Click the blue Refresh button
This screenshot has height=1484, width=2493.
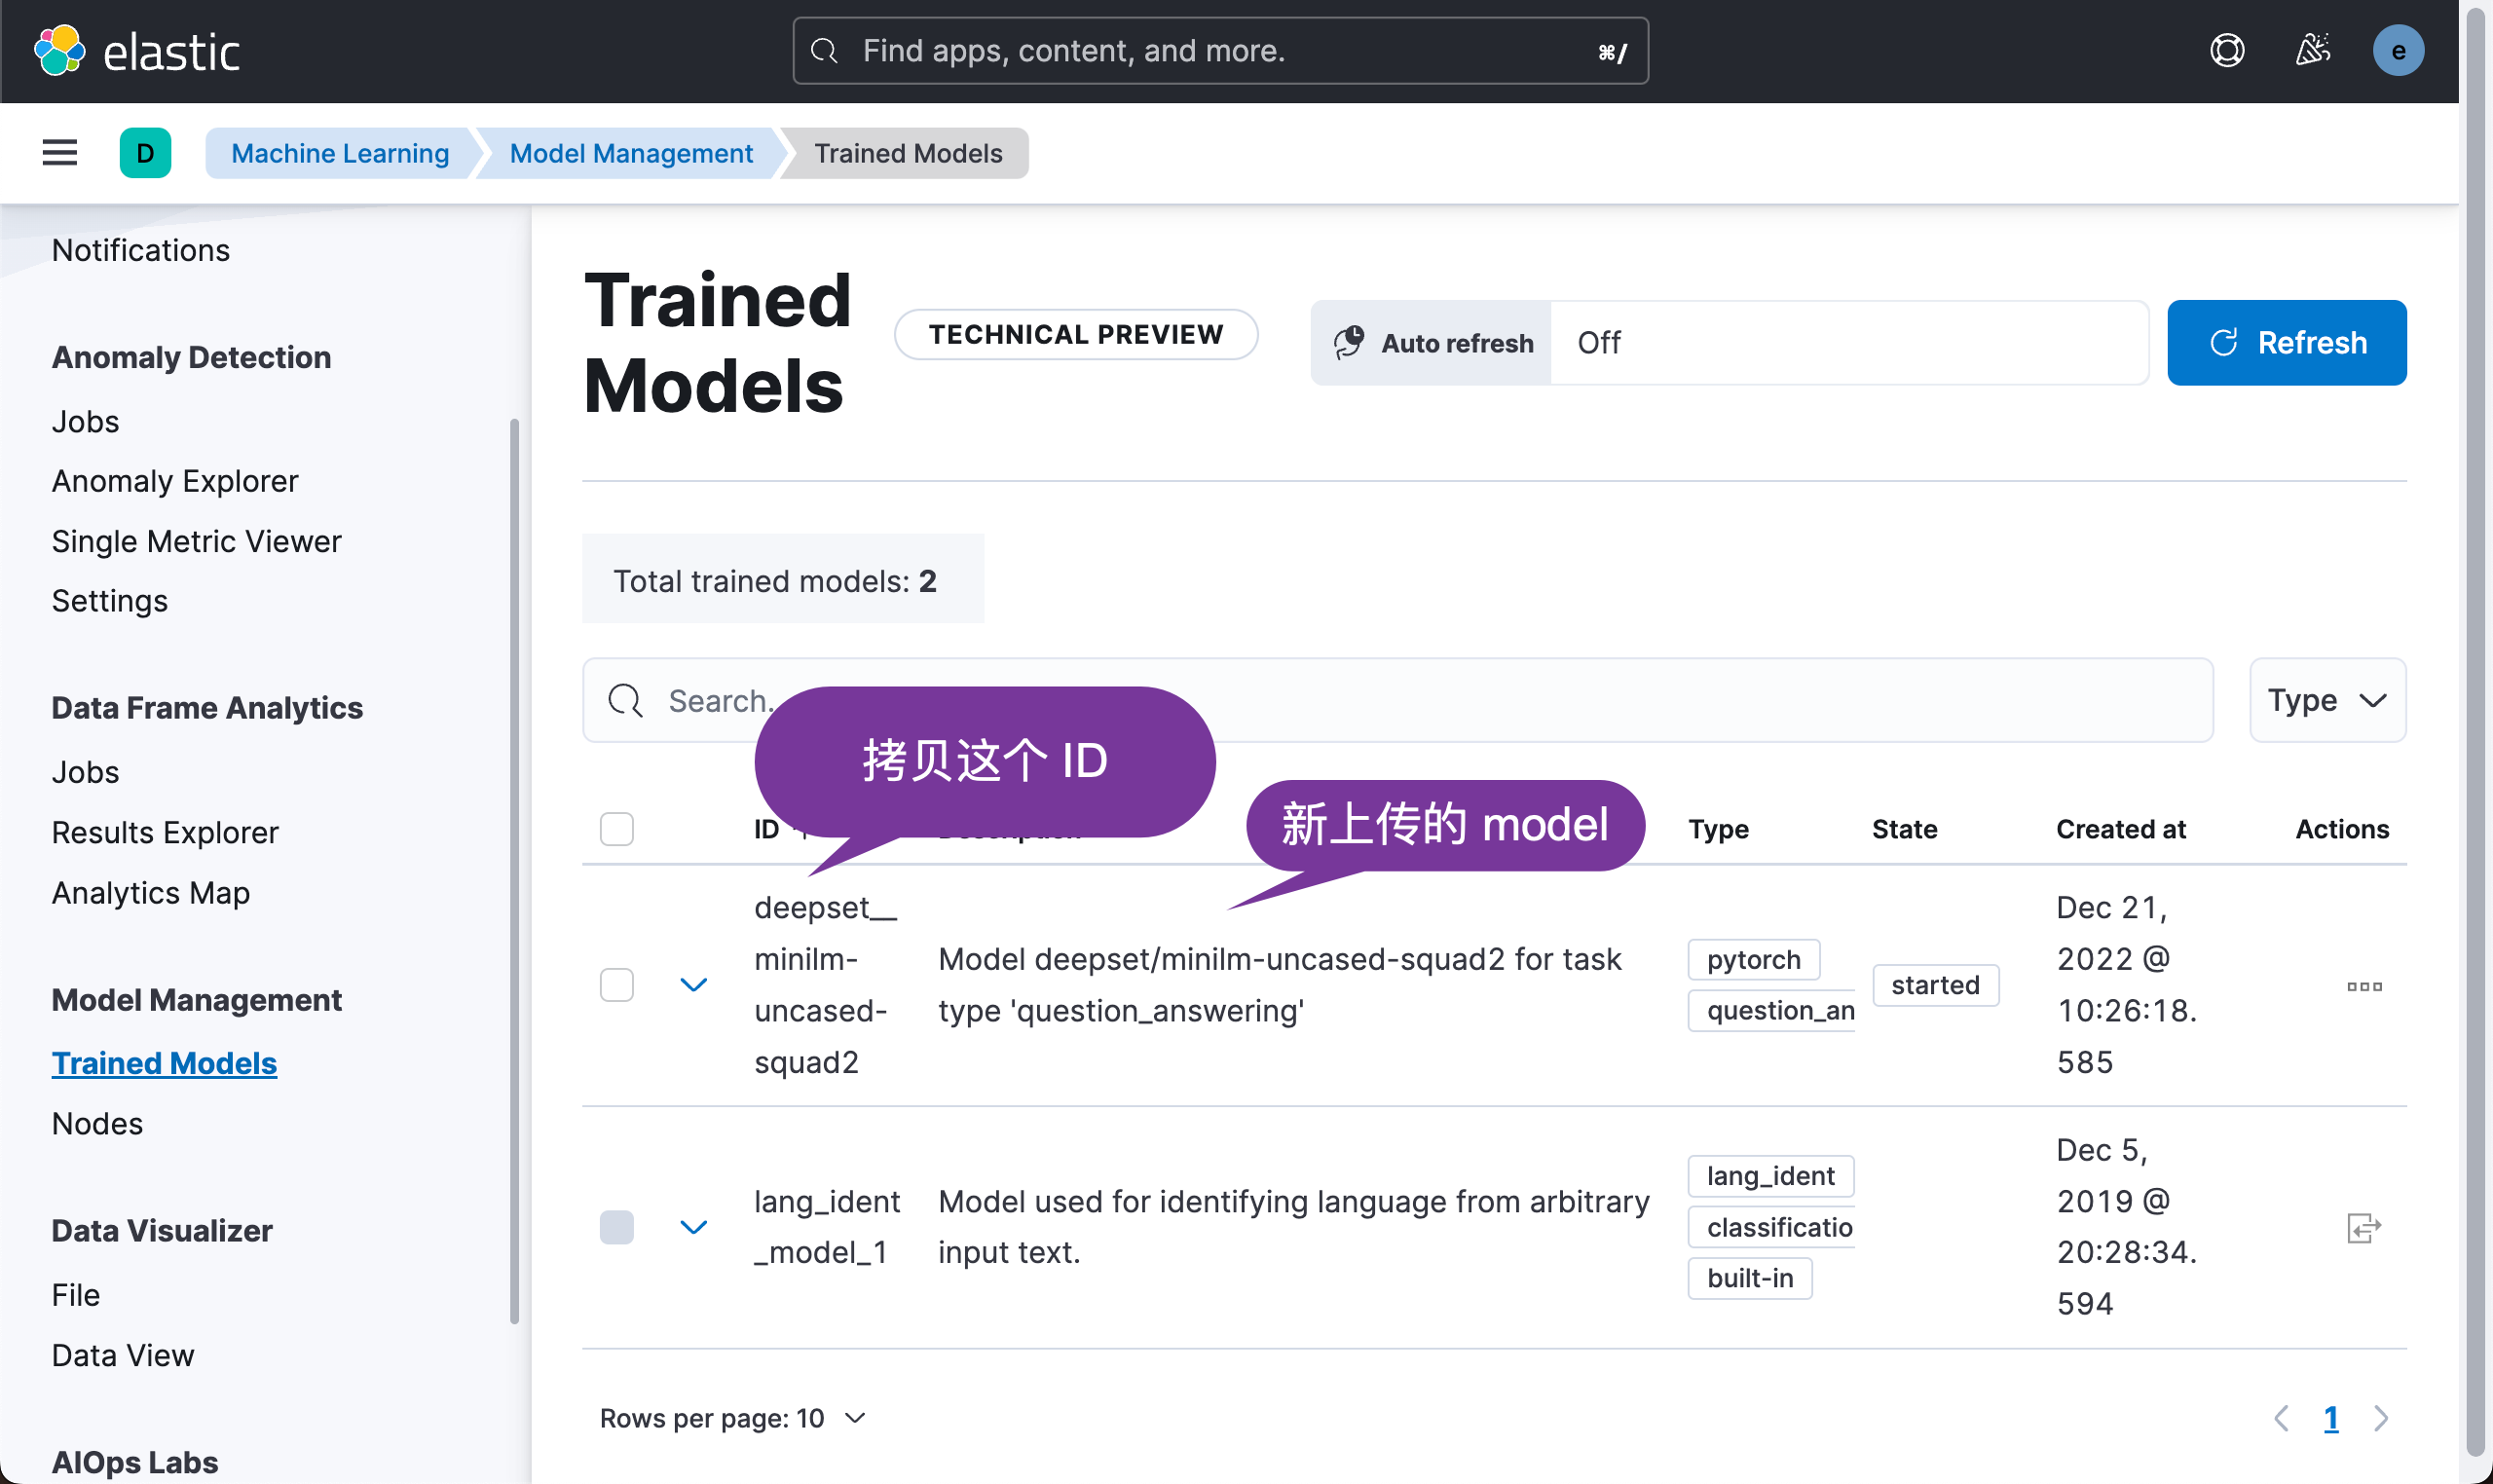tap(2286, 342)
